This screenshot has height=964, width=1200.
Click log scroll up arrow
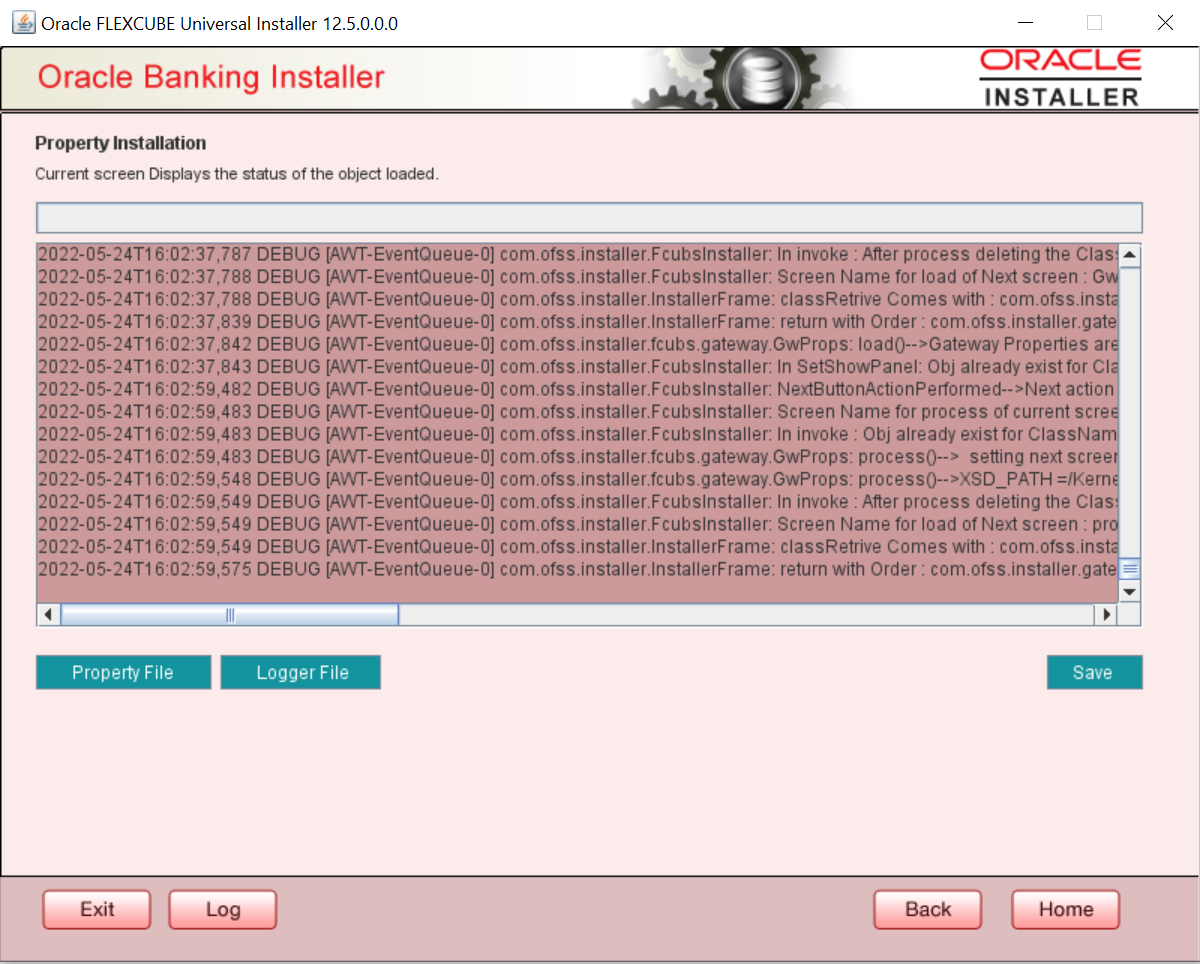[x=1130, y=255]
